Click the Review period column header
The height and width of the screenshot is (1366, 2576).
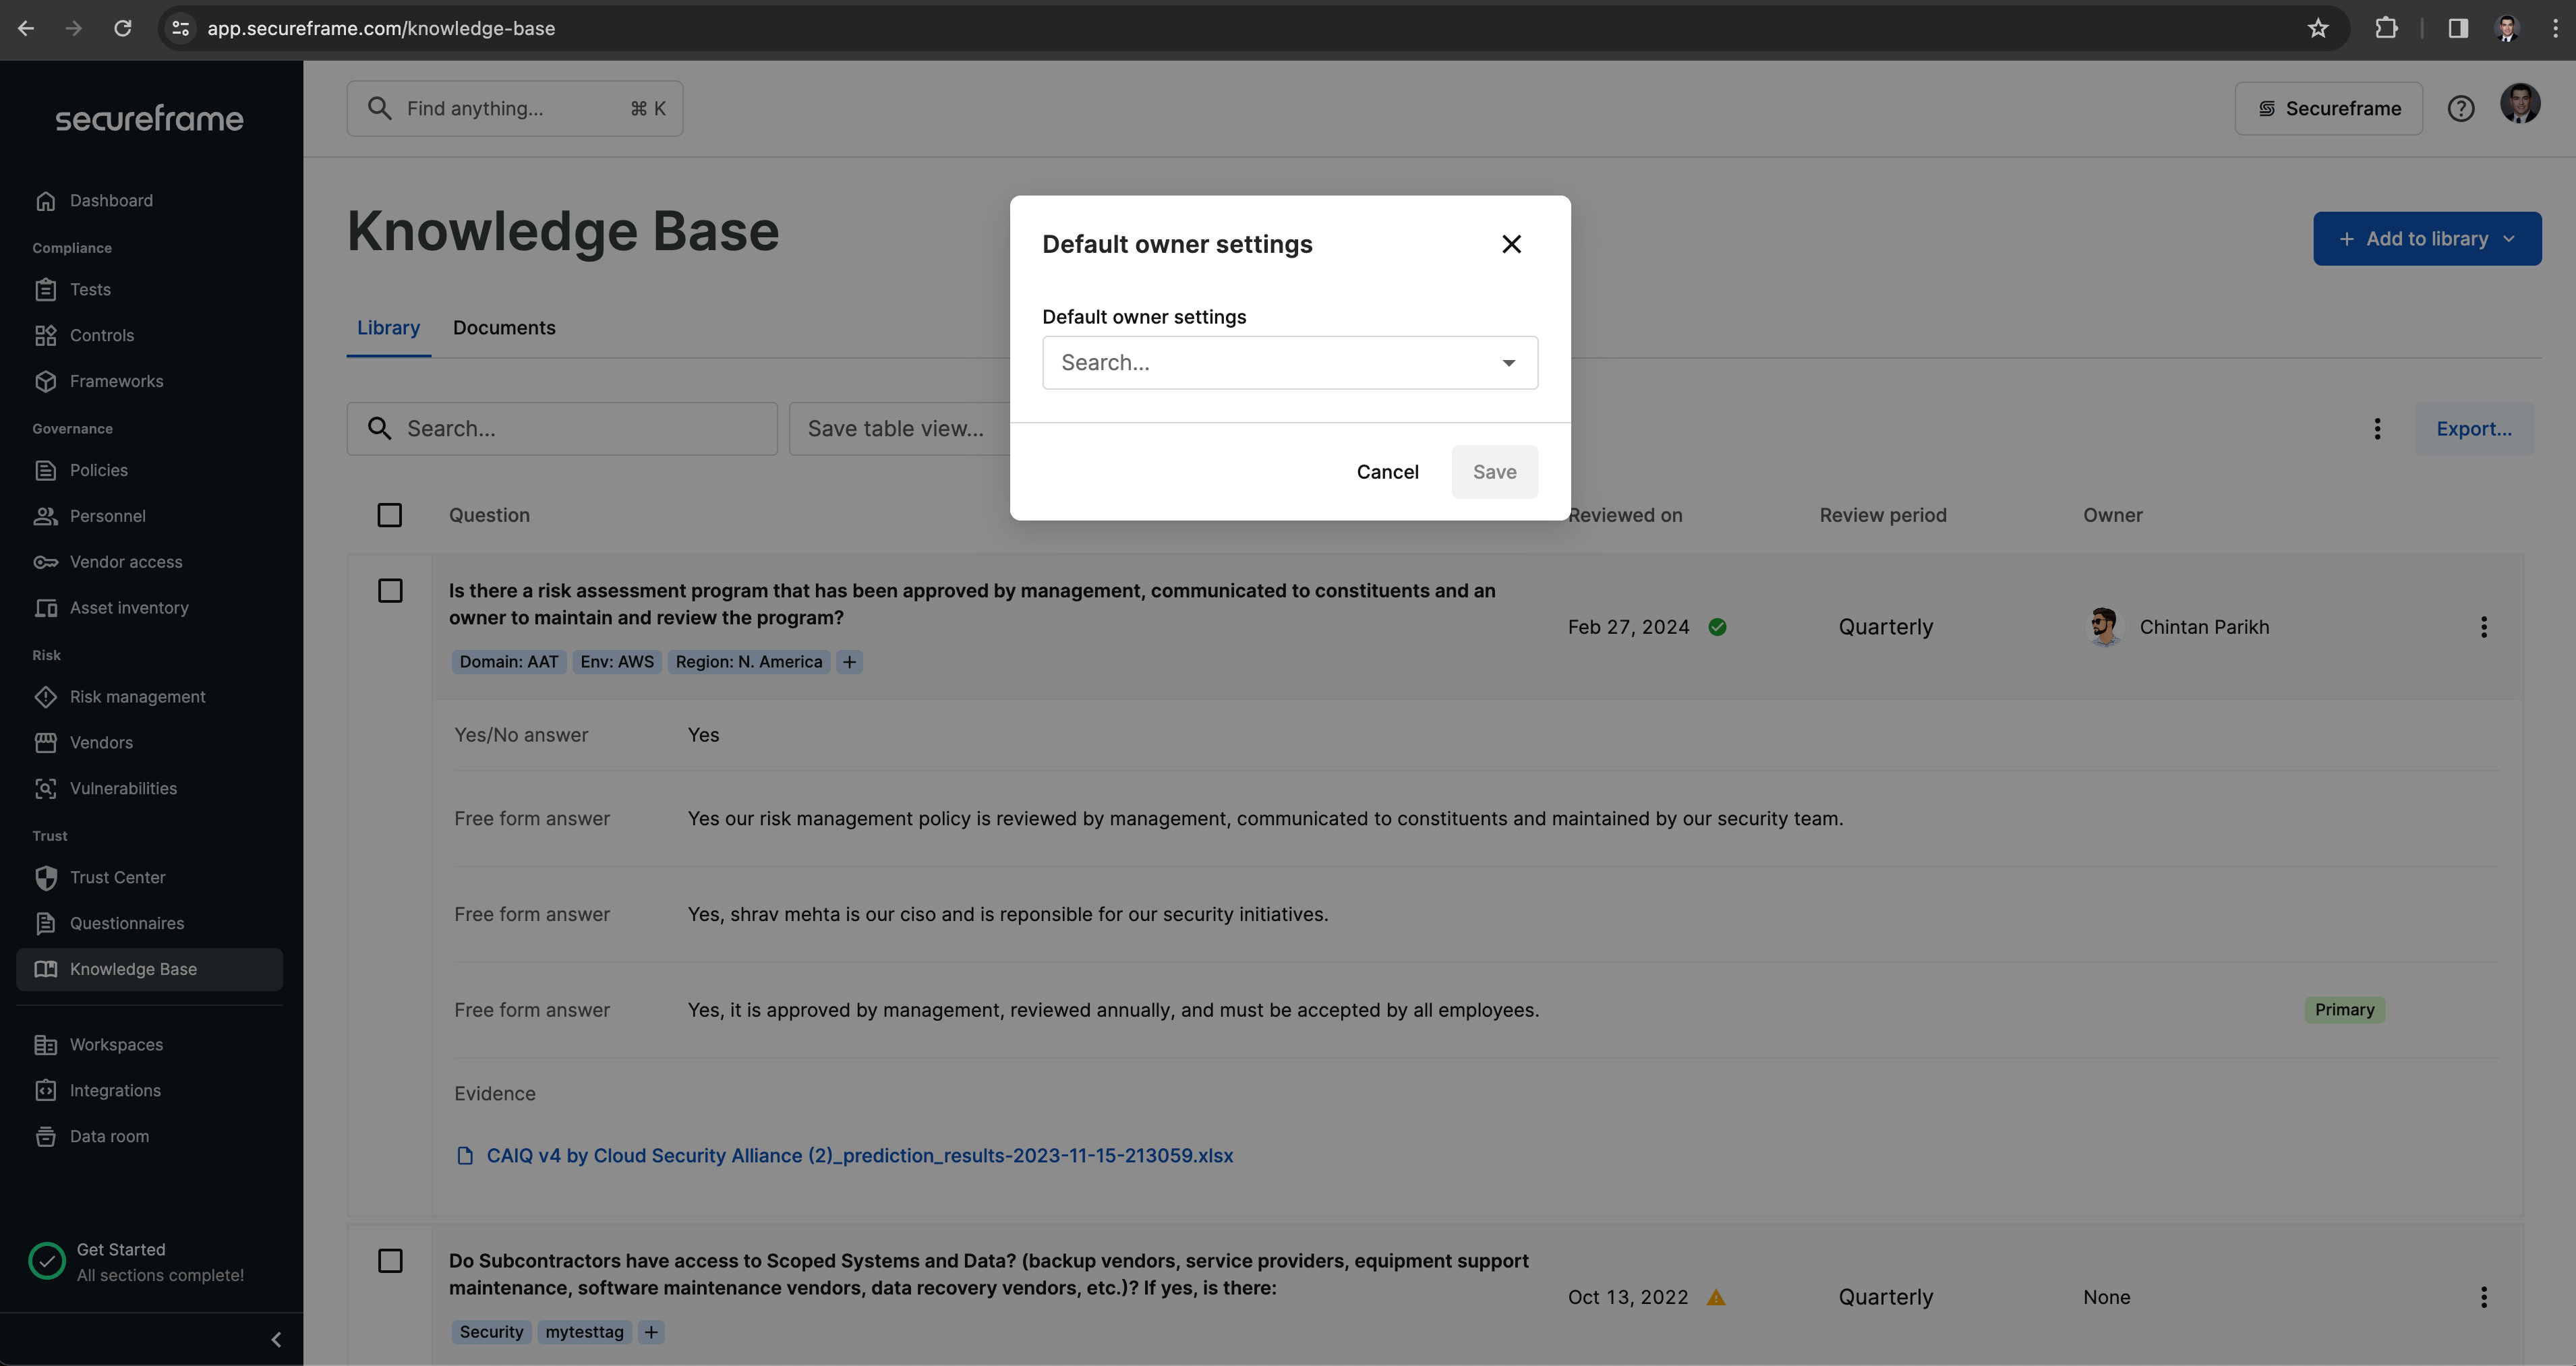[1882, 516]
